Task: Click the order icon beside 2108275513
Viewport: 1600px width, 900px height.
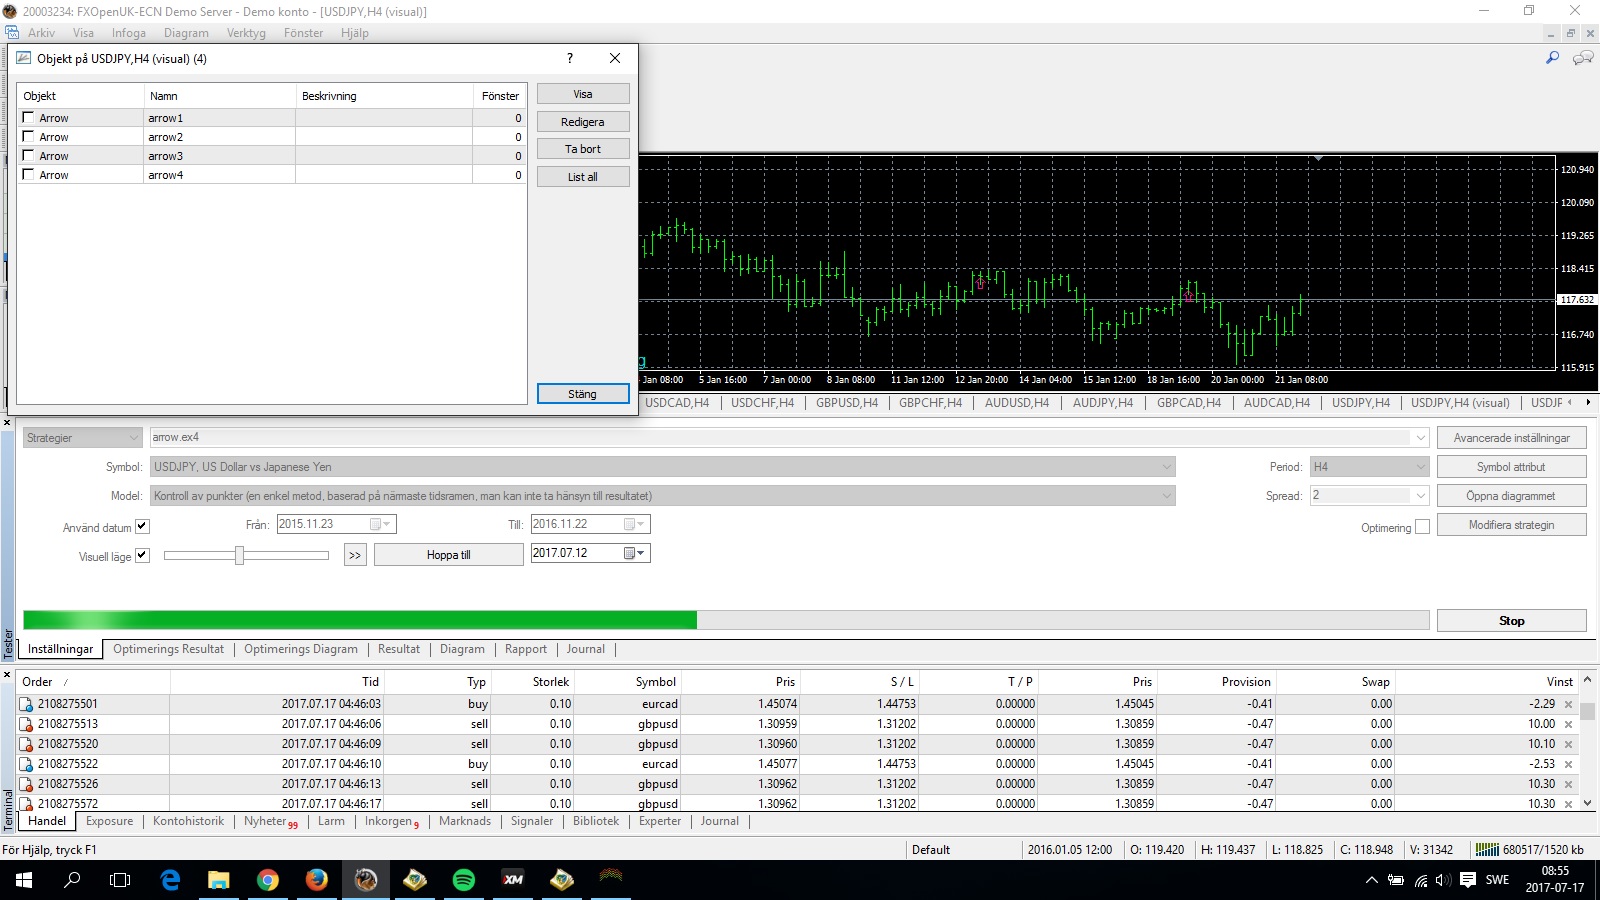Action: [26, 724]
